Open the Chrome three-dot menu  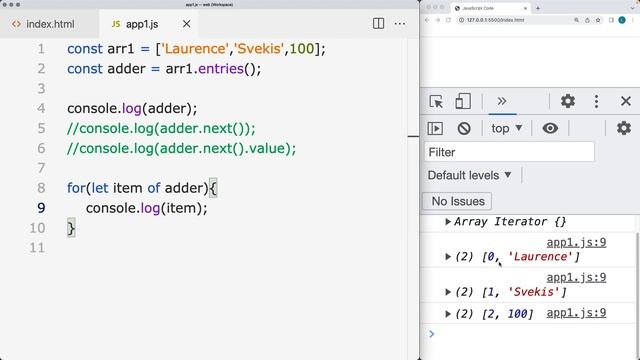633,20
